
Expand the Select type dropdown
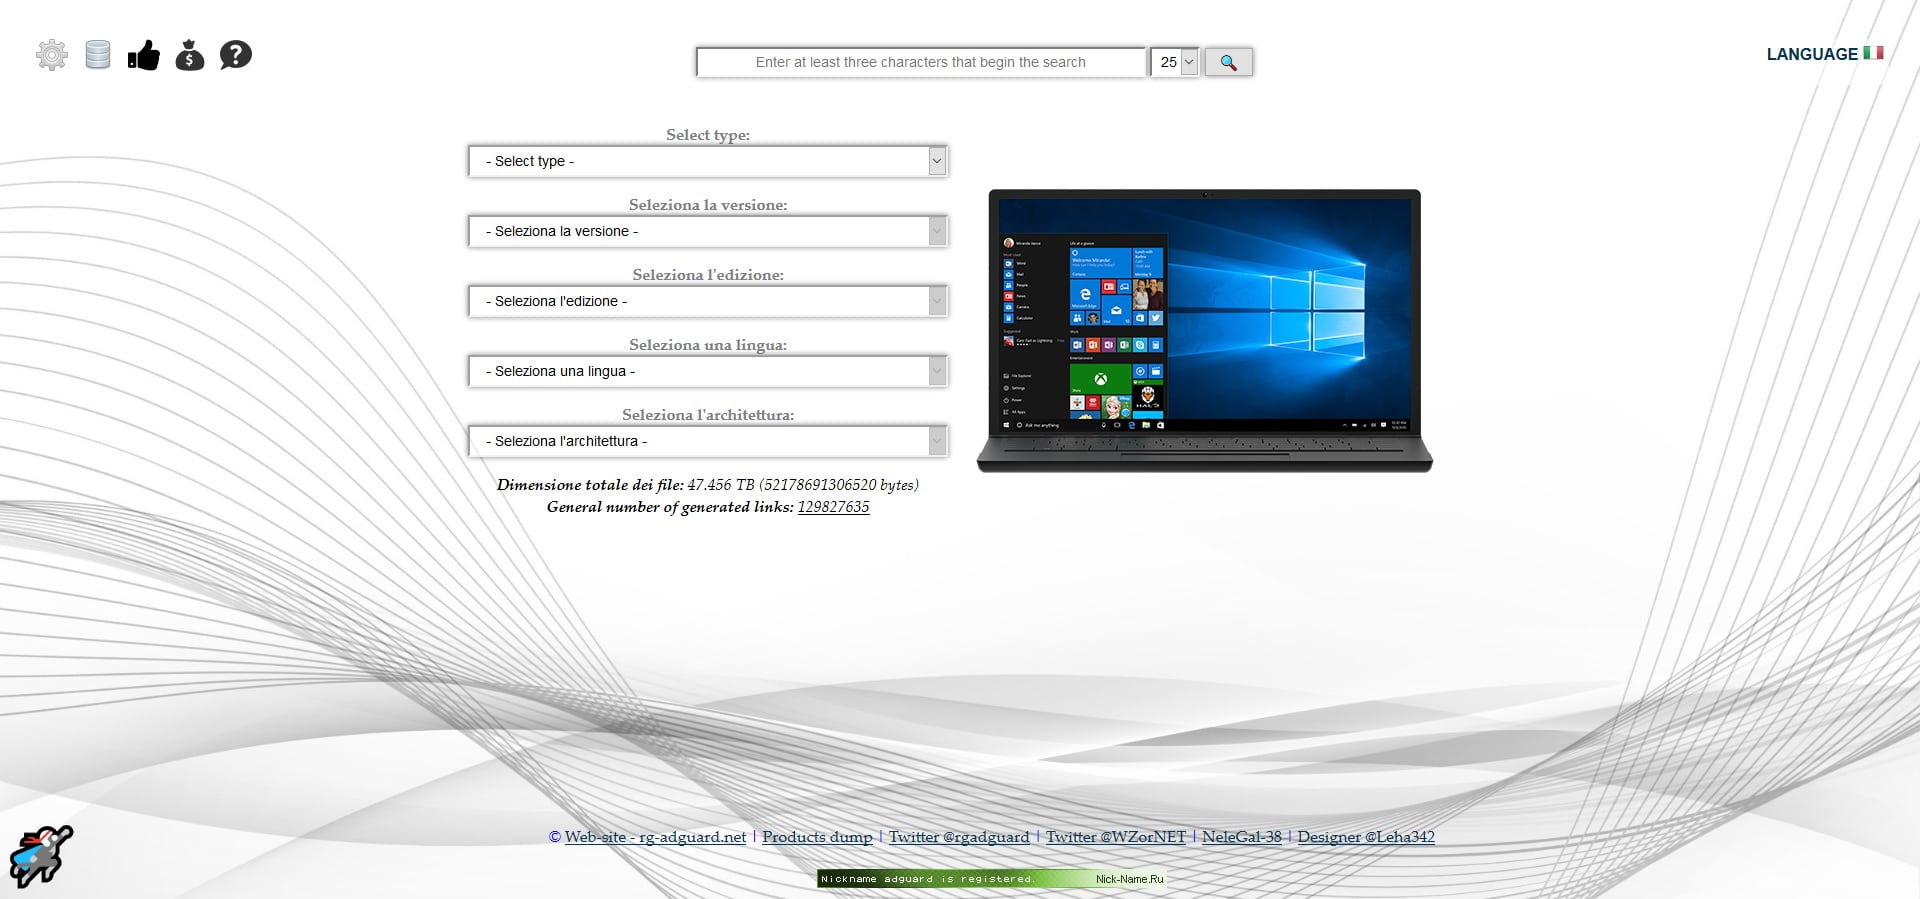tap(707, 161)
